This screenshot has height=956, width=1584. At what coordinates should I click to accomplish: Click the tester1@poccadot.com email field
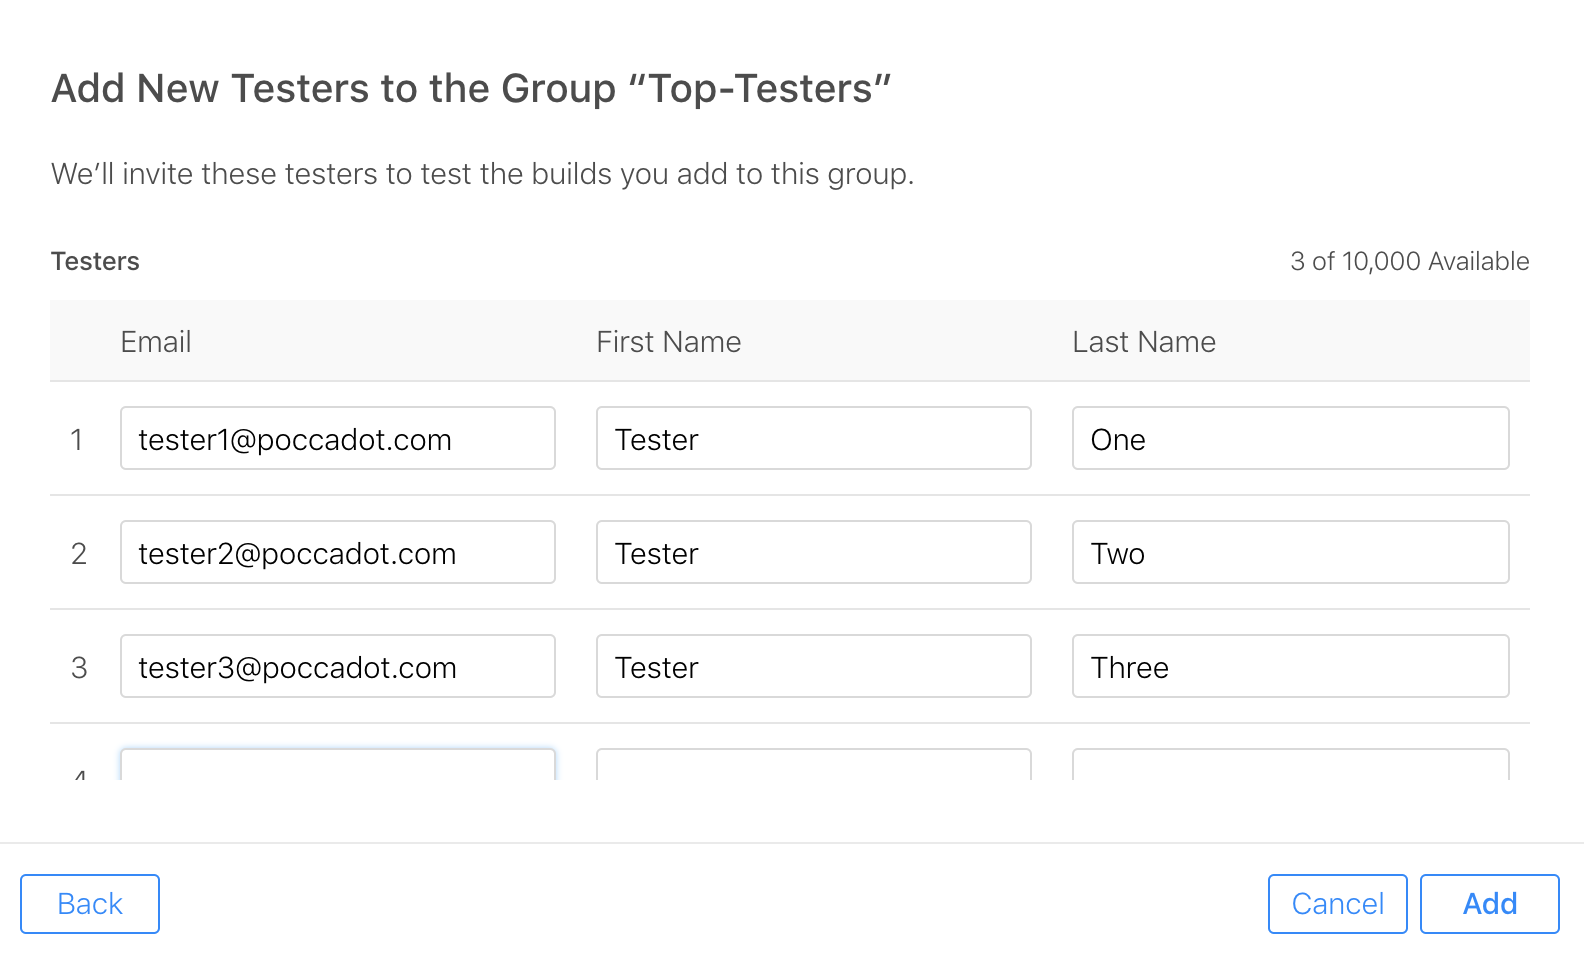(338, 438)
